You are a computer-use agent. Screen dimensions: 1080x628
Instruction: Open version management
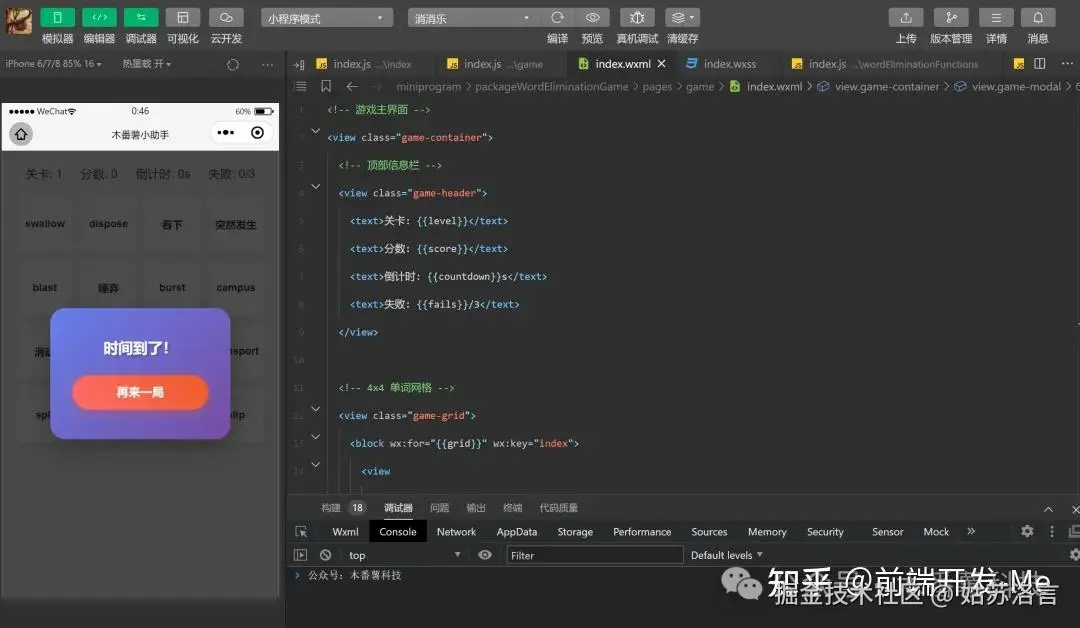coord(951,17)
